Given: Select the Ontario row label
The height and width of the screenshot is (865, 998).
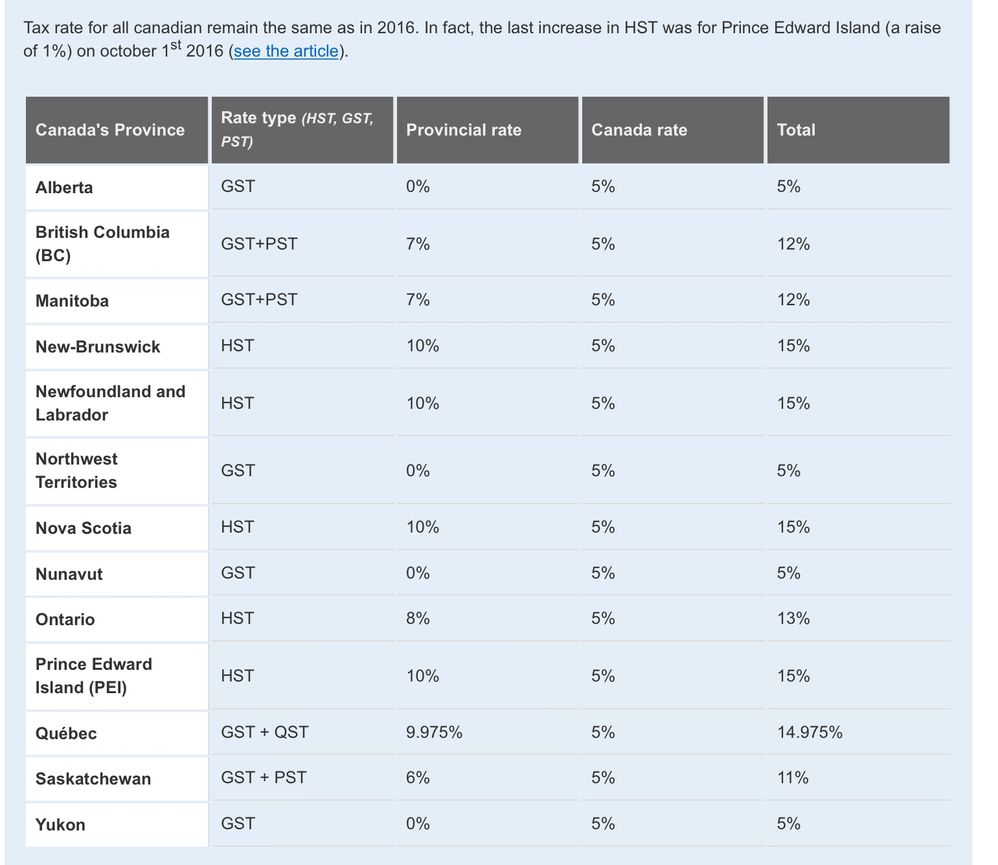Looking at the screenshot, I should click(65, 620).
